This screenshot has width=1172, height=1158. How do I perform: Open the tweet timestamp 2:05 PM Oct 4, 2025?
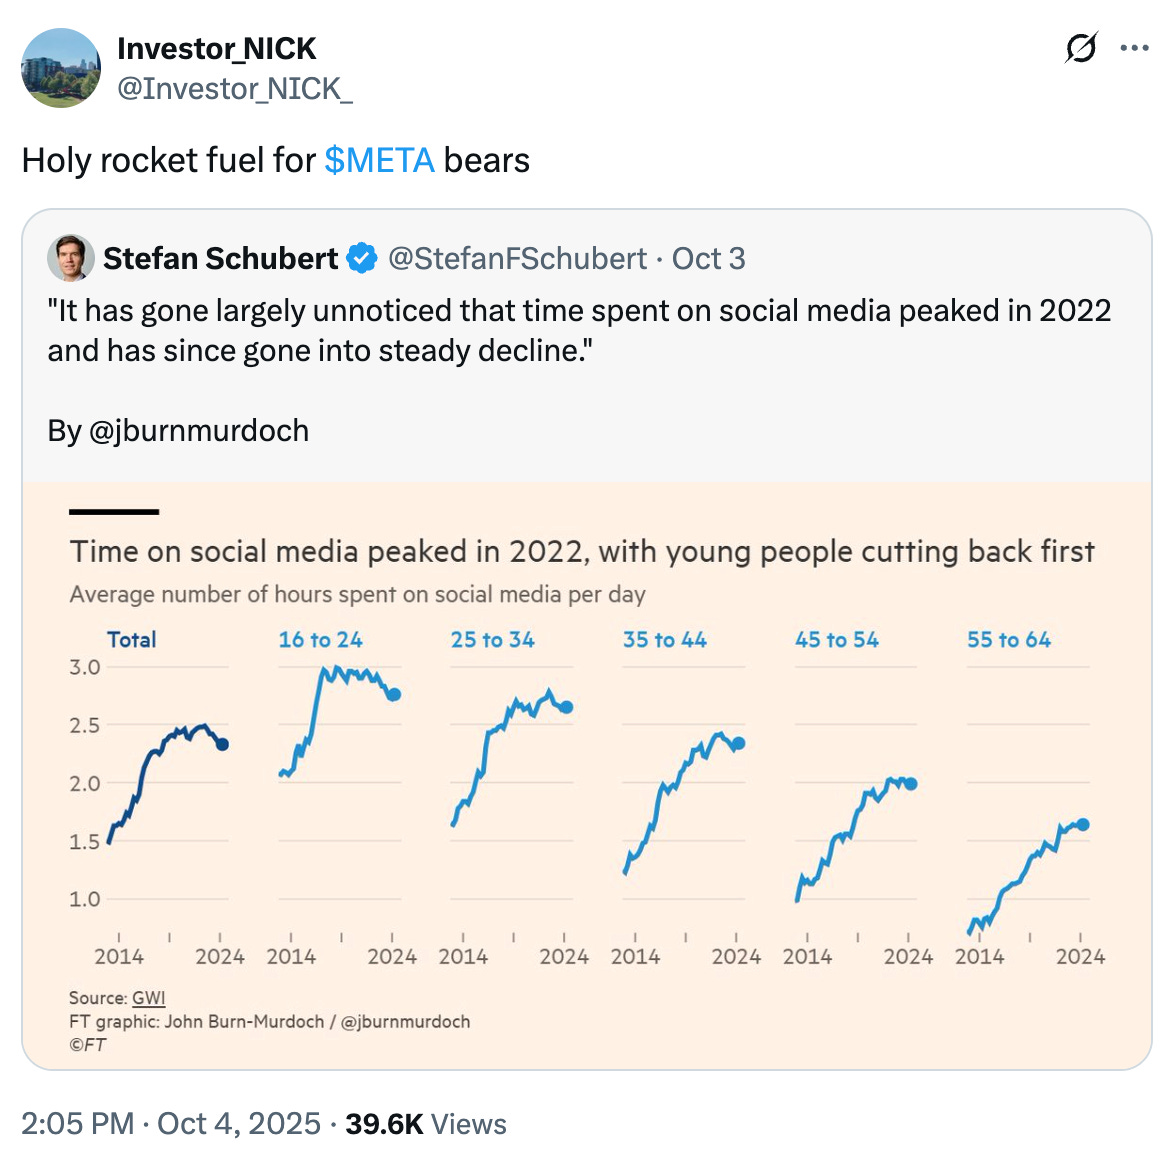click(171, 1124)
